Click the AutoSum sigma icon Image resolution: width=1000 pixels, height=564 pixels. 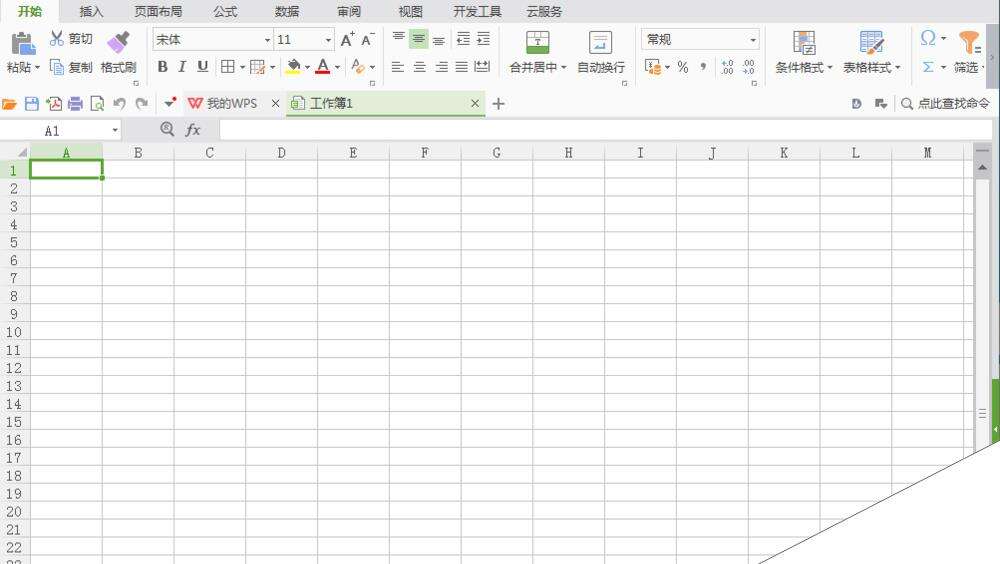pos(928,66)
